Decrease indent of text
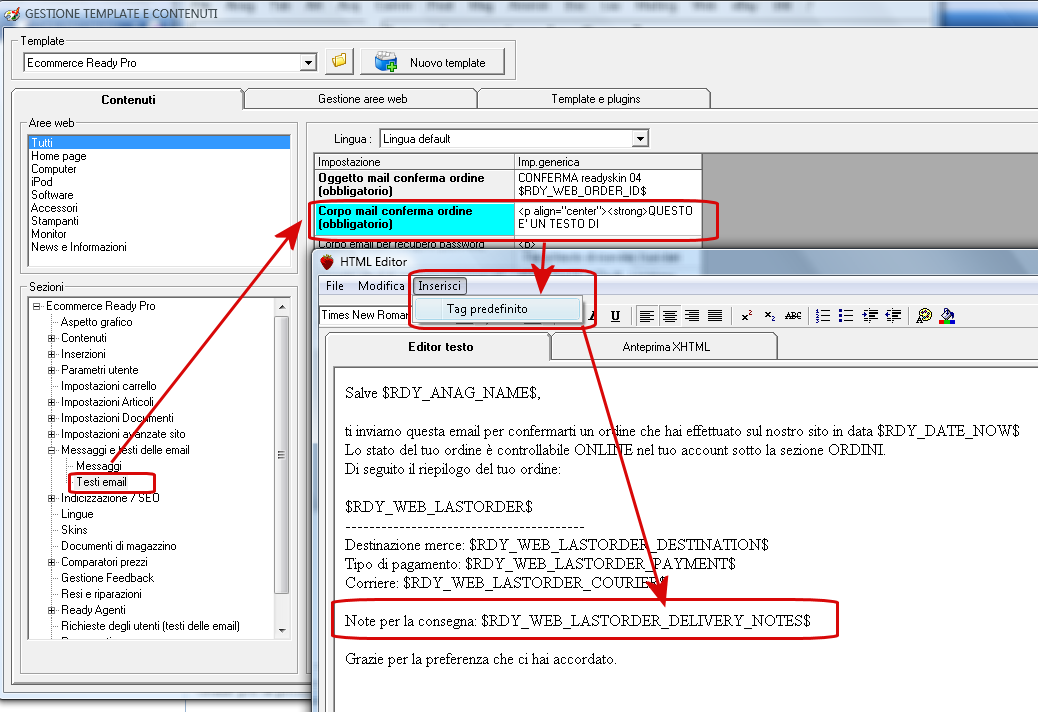The image size is (1038, 712). click(x=893, y=316)
